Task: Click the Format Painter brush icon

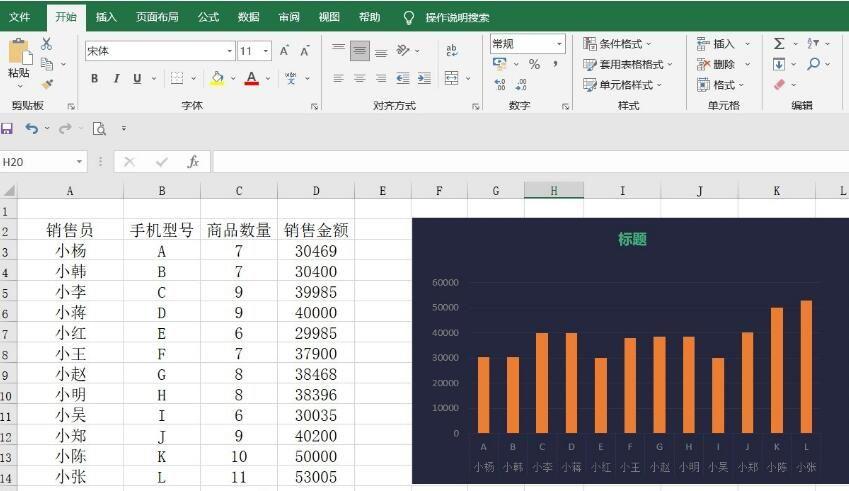Action: [x=47, y=84]
